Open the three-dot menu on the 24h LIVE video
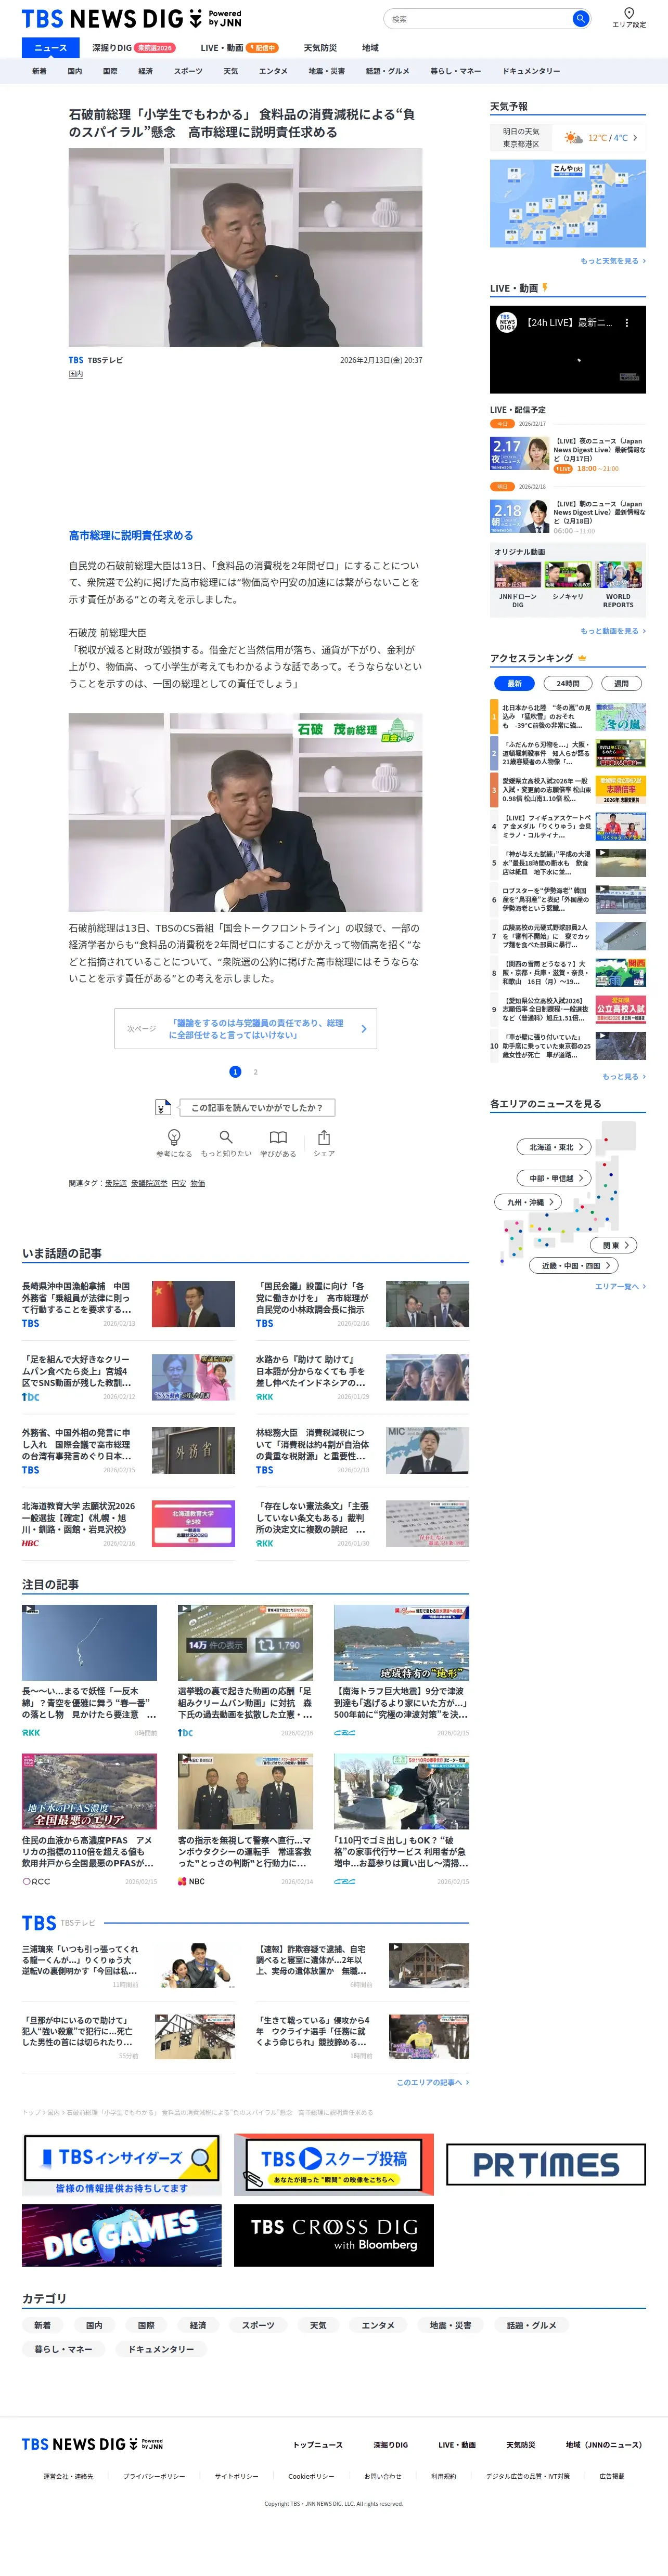668x2576 pixels. coord(627,323)
